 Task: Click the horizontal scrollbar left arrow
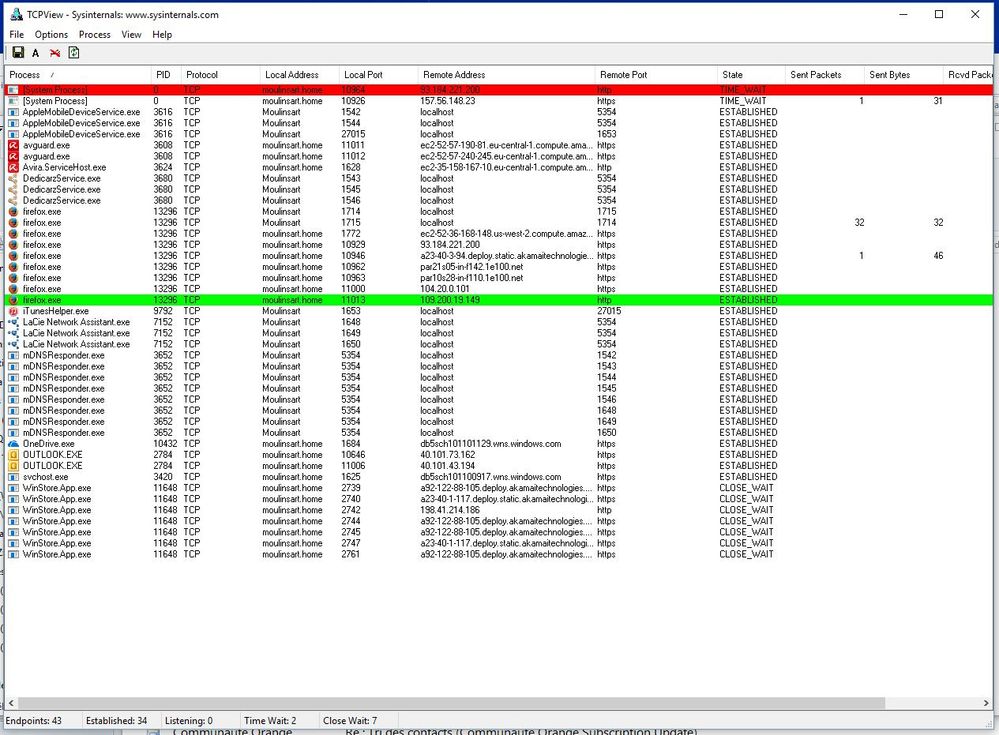(x=11, y=703)
